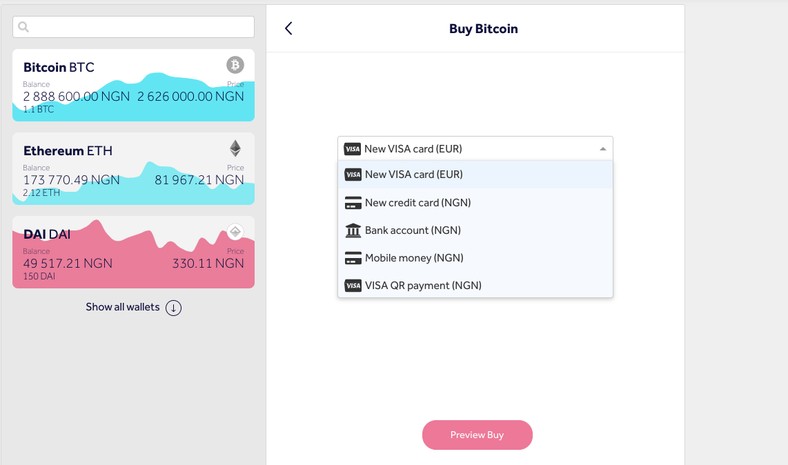Click the Bitcoin coin logo icon
788x465 pixels.
[x=235, y=66]
